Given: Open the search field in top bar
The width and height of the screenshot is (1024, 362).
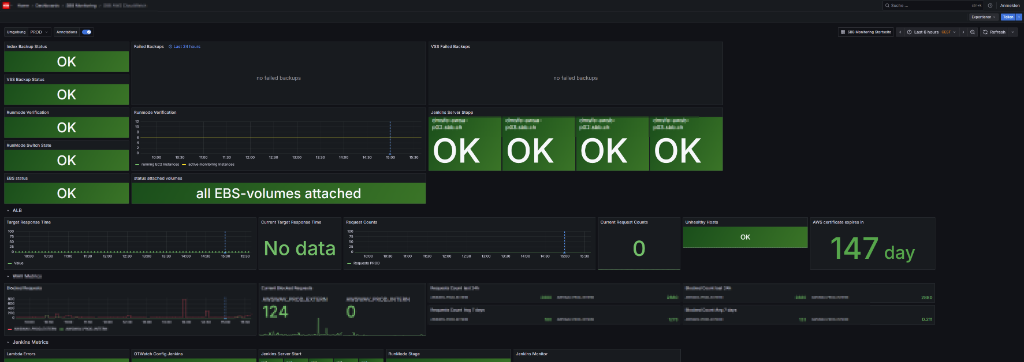Looking at the screenshot, I should (x=933, y=5).
